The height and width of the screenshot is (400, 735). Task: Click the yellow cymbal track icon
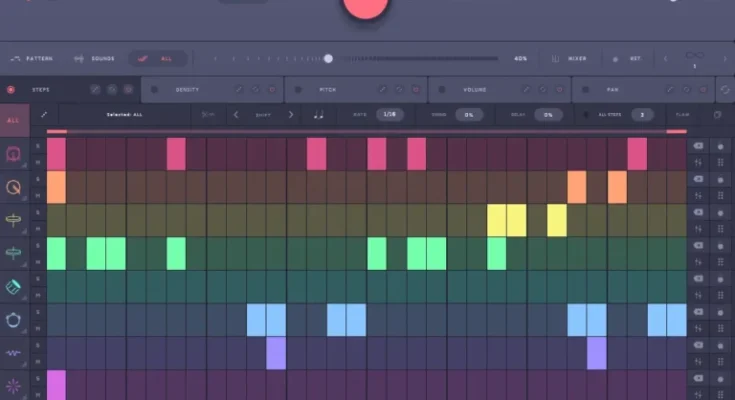(x=14, y=220)
